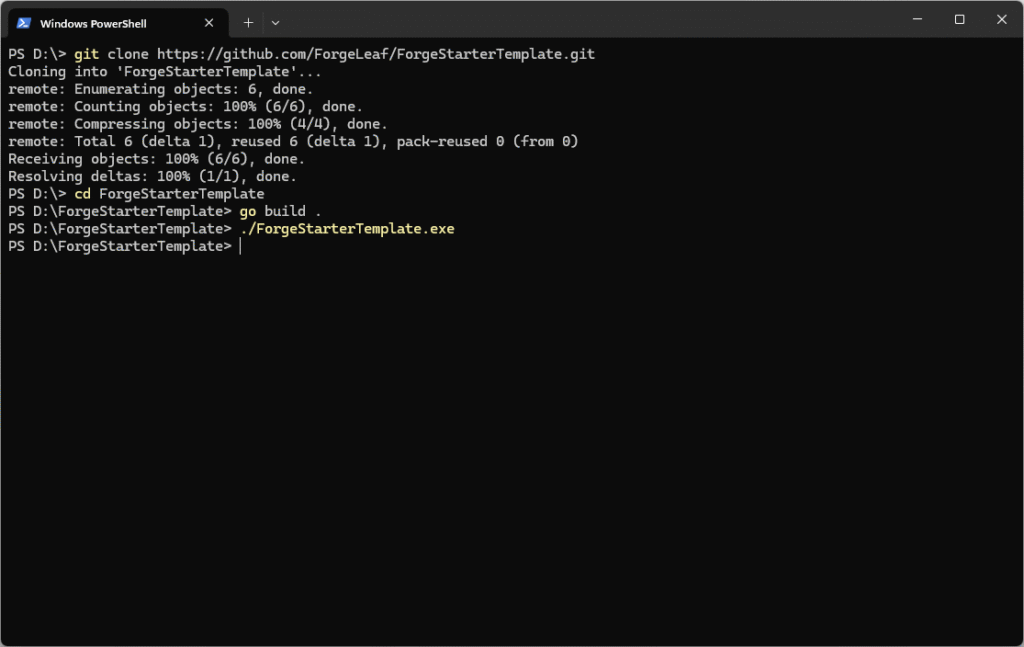
Task: Click the maximize window icon
Action: pos(959,19)
